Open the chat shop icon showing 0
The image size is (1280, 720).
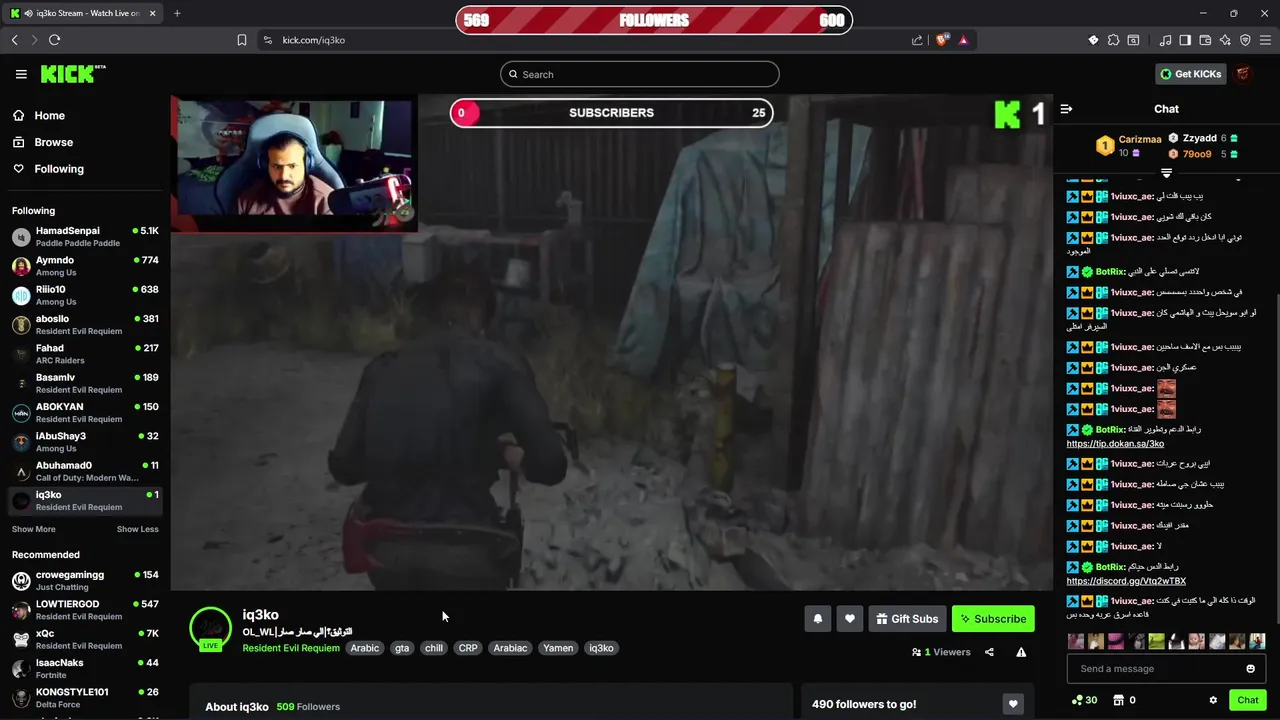pyautogui.click(x=1124, y=700)
